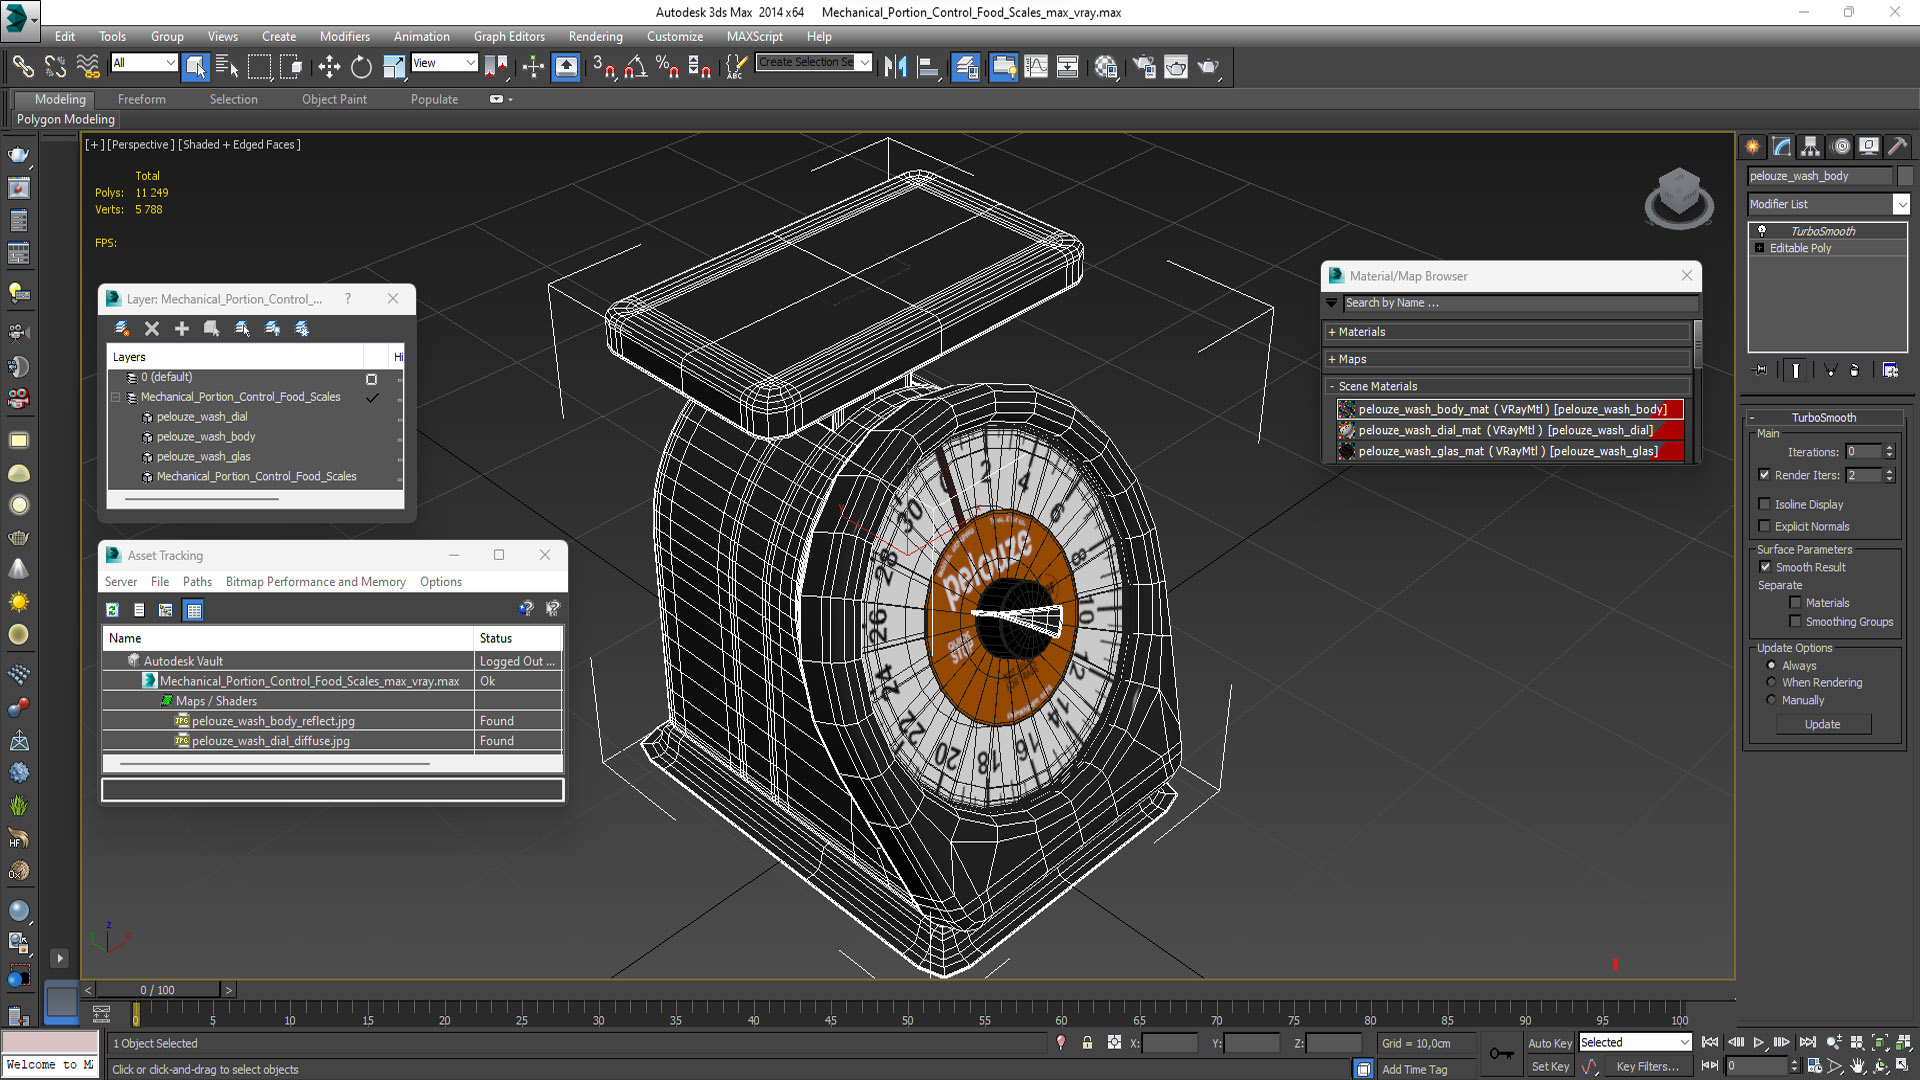Click Add Time Tag label
Viewport: 1920px width, 1080px height.
coord(1414,1069)
